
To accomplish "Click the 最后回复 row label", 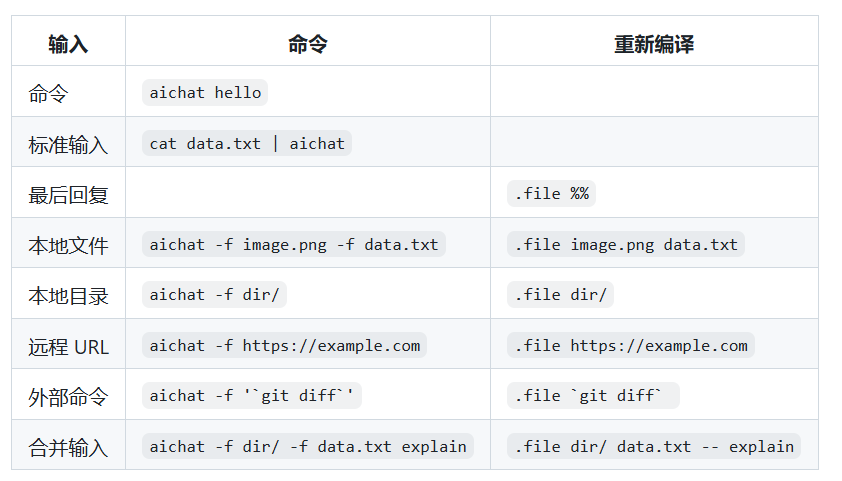I will [68, 195].
